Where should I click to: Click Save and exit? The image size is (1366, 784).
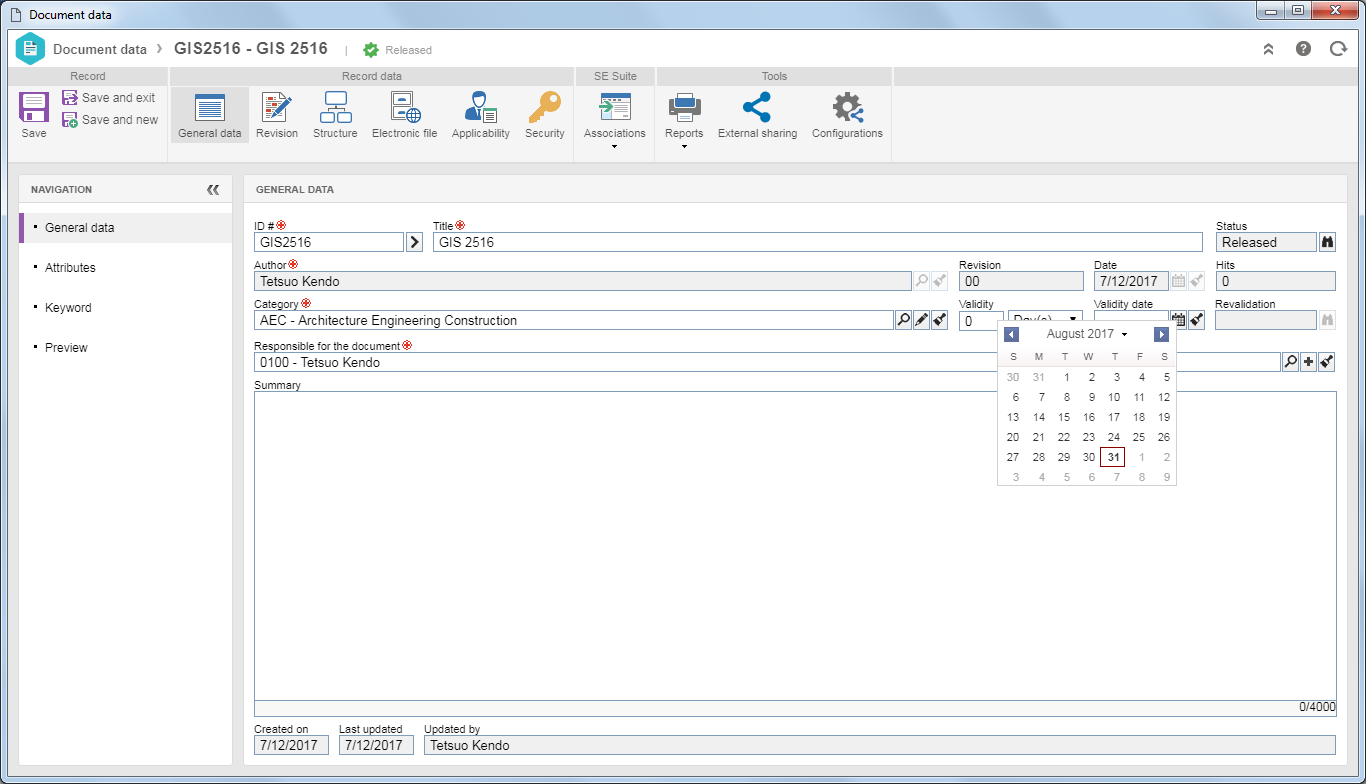click(109, 98)
